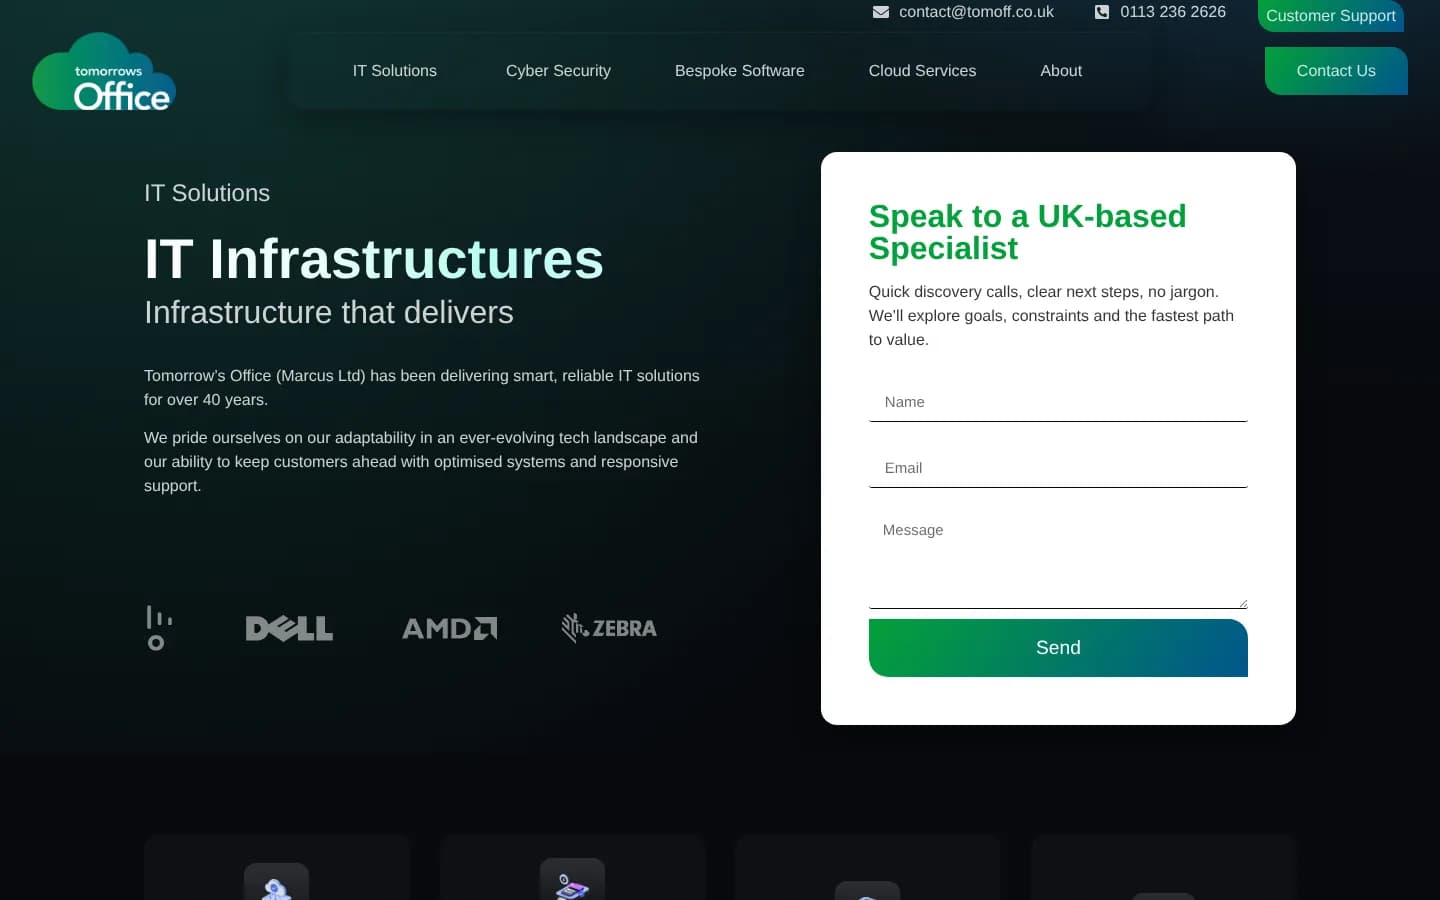This screenshot has height=900, width=1440.
Task: Click the phone icon beside 0113 236 2626
Action: [x=1102, y=12]
